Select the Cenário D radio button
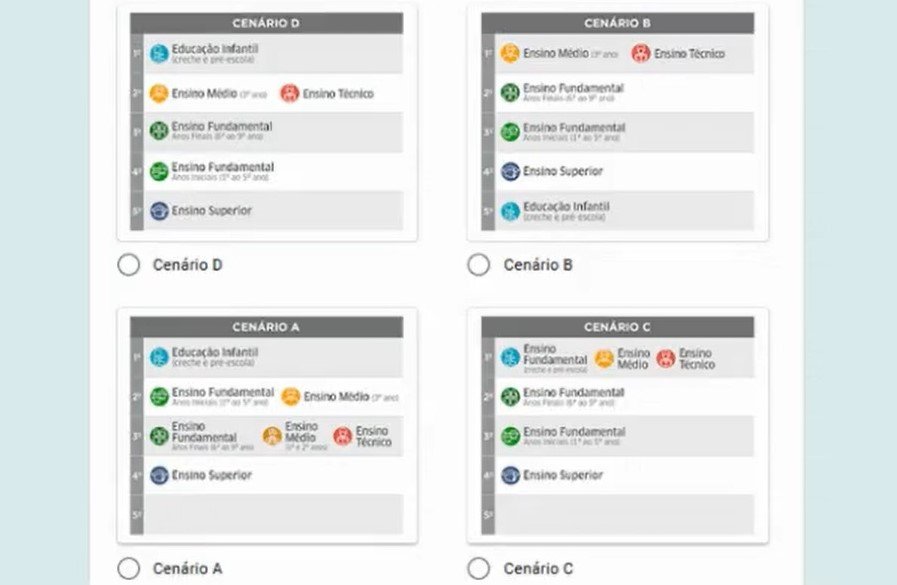This screenshot has height=585, width=897. point(128,265)
